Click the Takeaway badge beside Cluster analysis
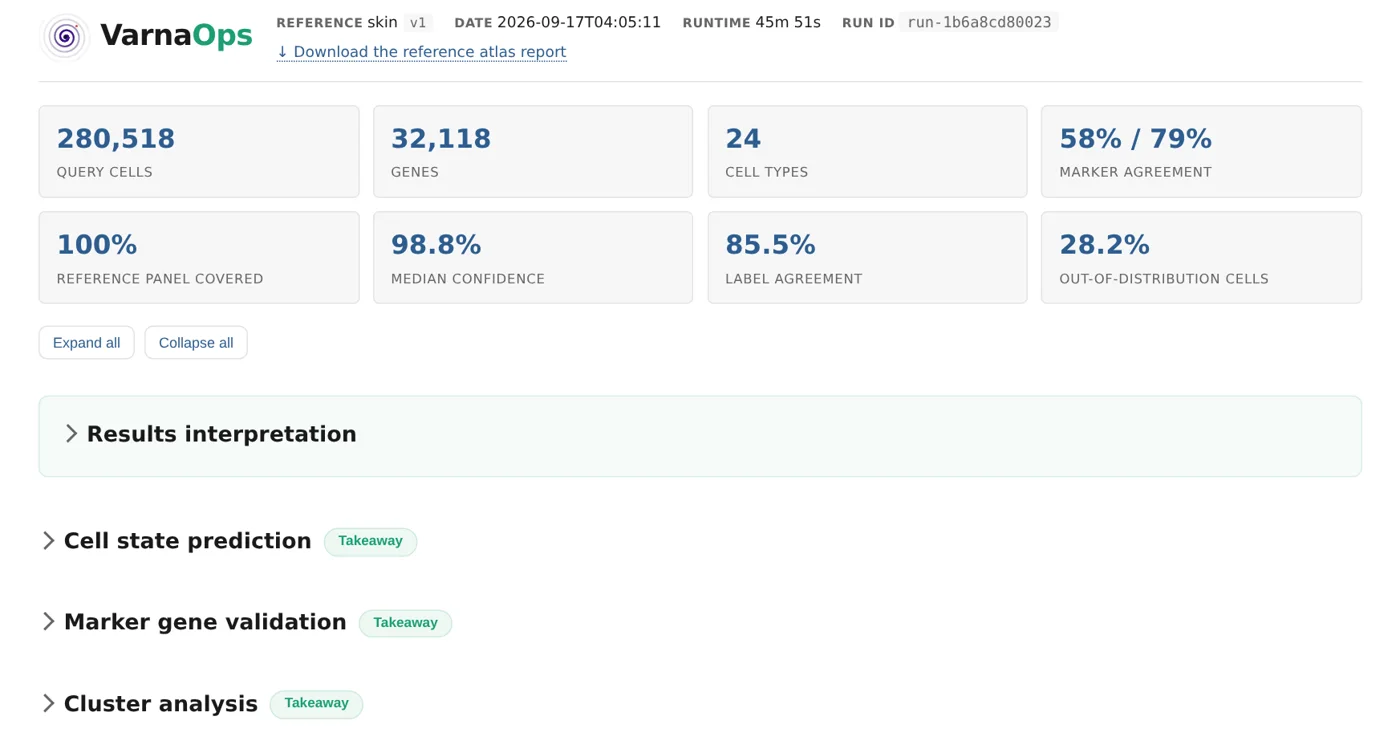This screenshot has width=1400, height=745. coord(316,704)
